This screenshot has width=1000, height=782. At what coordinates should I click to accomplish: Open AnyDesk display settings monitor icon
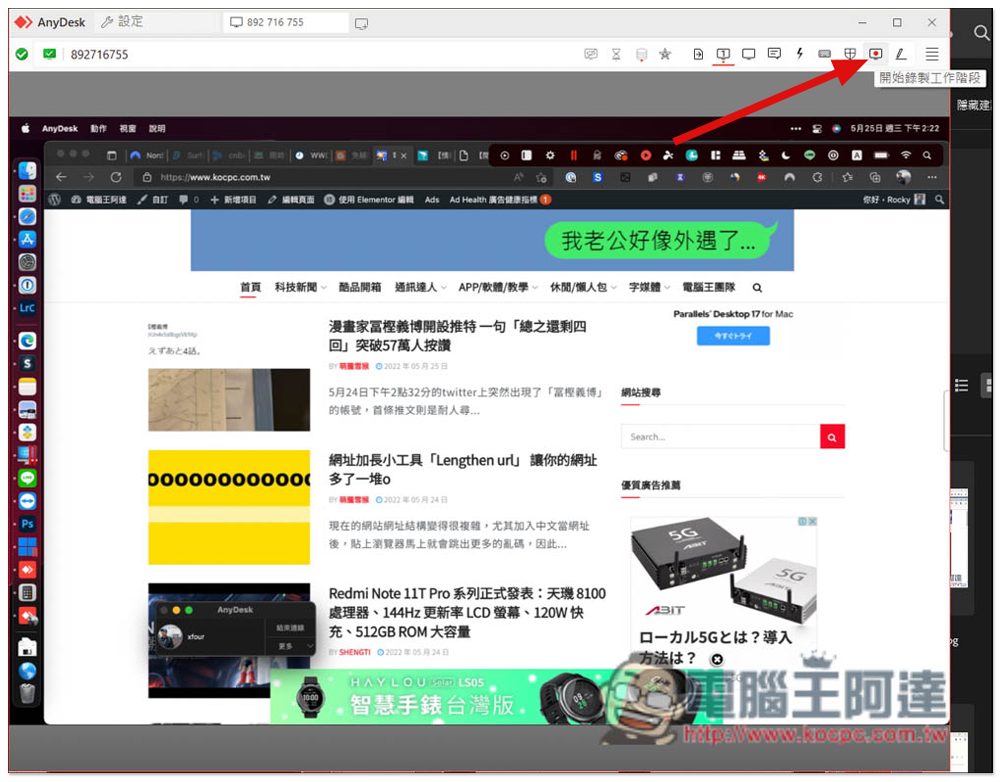[748, 54]
